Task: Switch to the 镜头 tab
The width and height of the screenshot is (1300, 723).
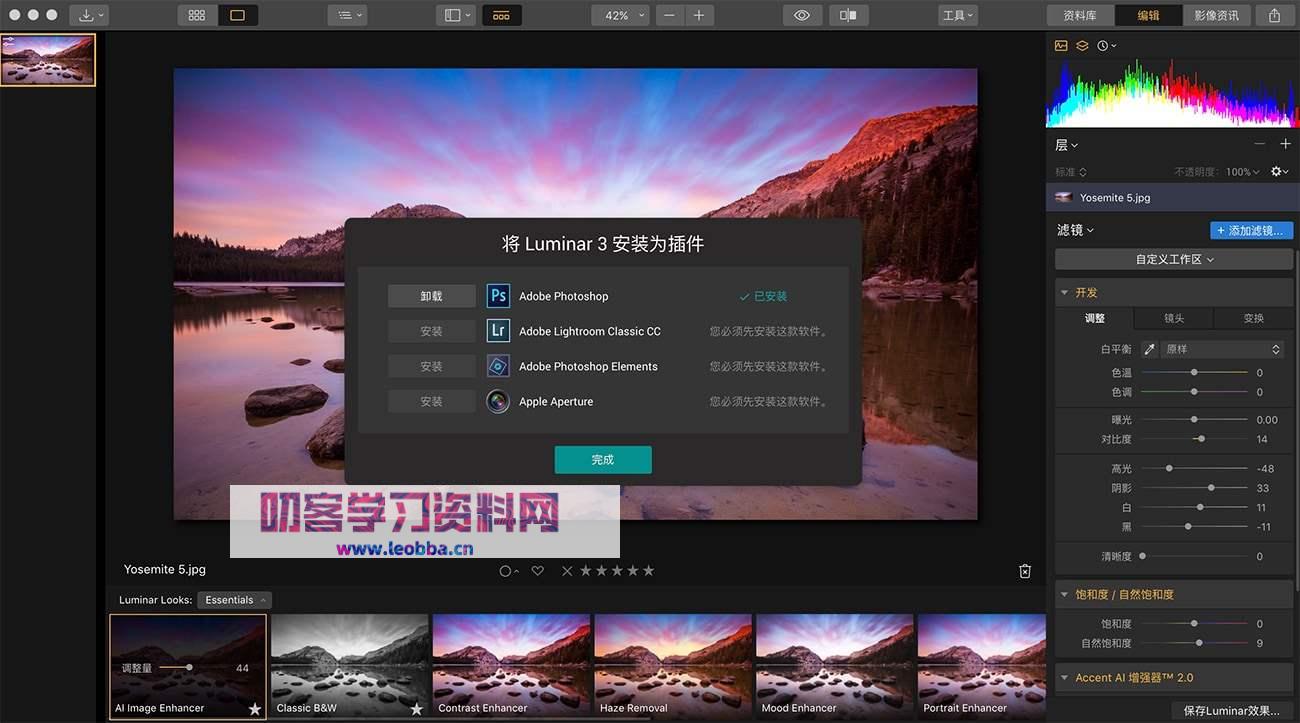Action: click(1174, 318)
